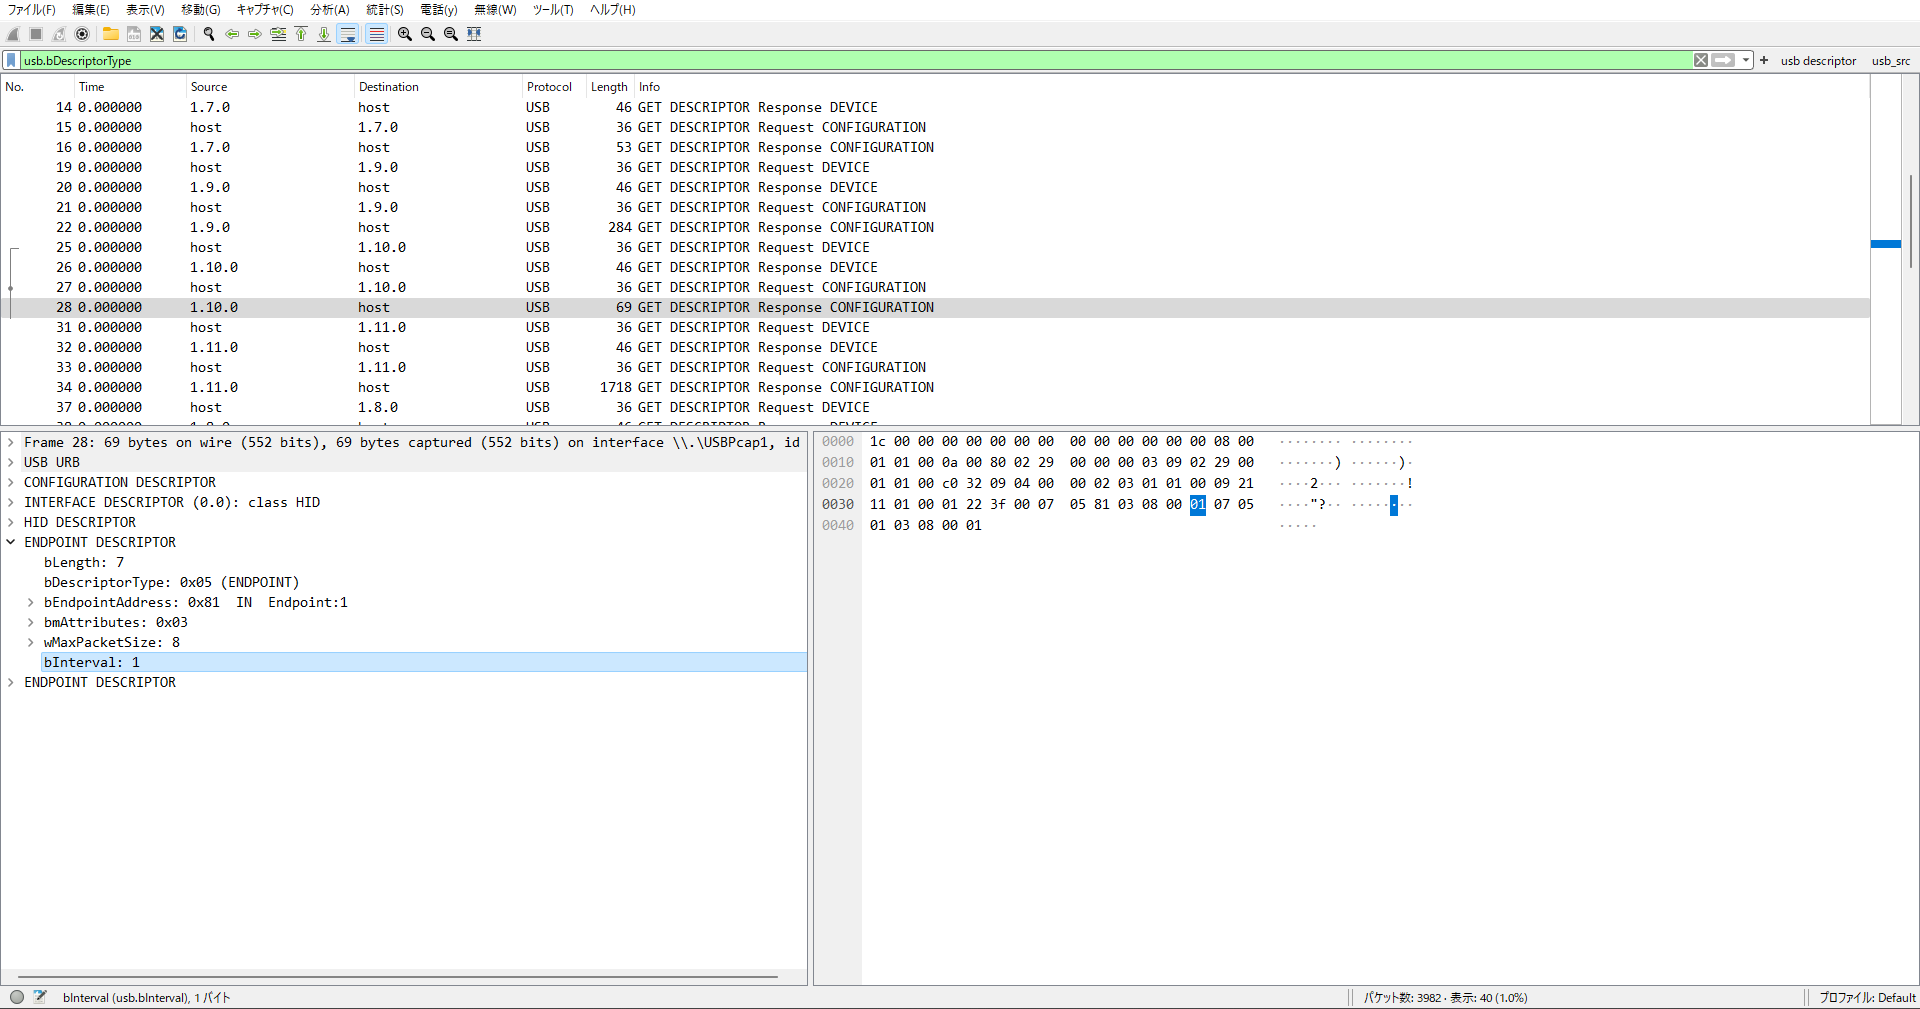Screen dimensions: 1920x1009
Task: Click the restart capture icon
Action: [x=58, y=33]
